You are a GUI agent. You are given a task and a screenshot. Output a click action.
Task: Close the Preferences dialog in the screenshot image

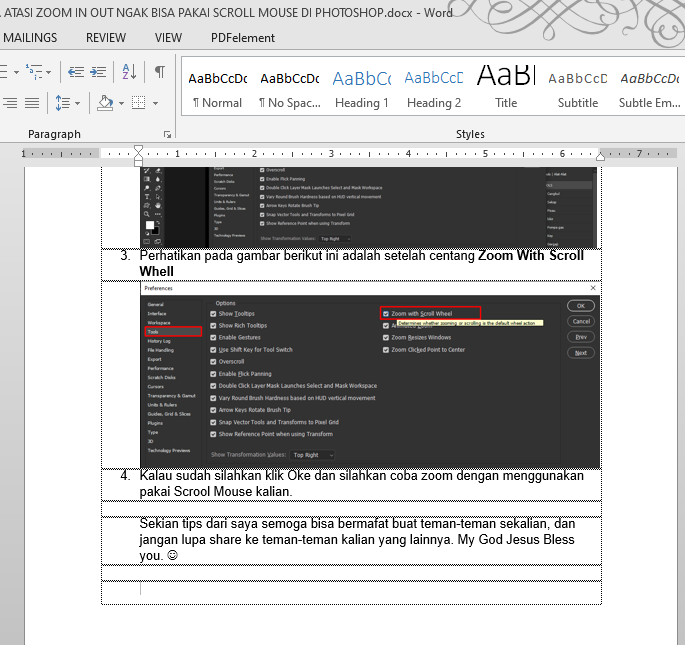click(593, 288)
